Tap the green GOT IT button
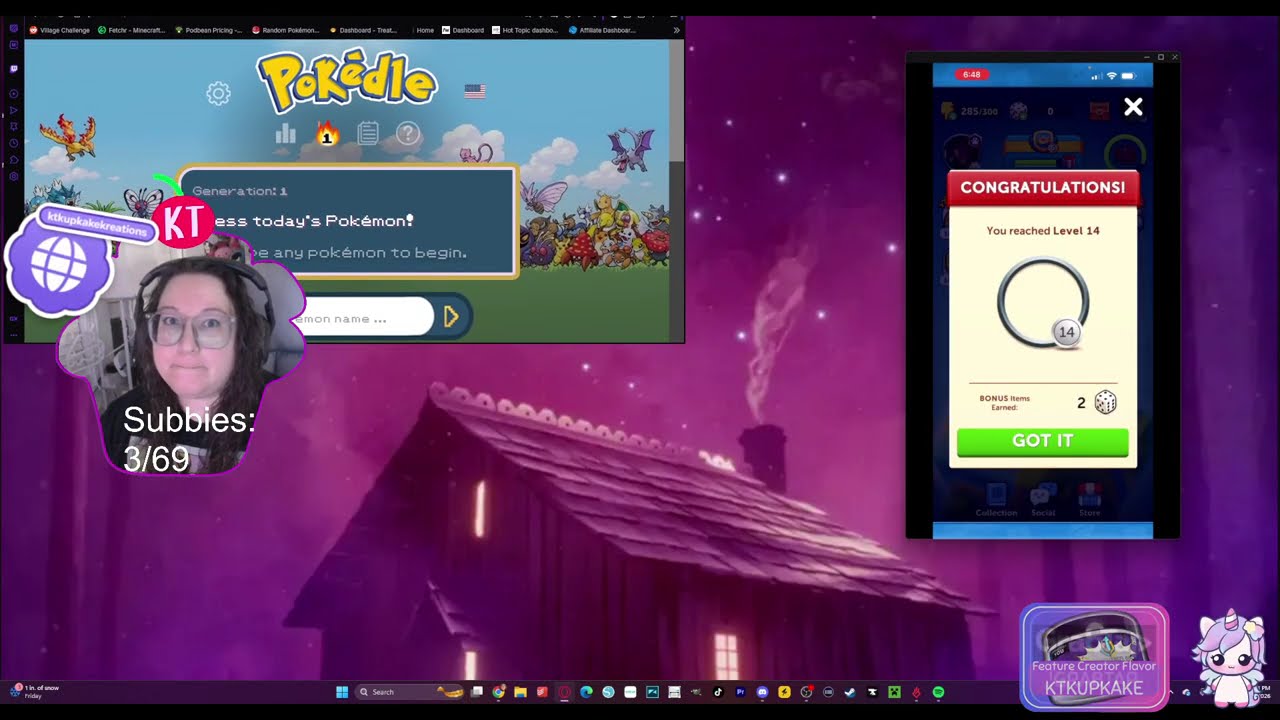Viewport: 1280px width, 720px height. coord(1042,441)
